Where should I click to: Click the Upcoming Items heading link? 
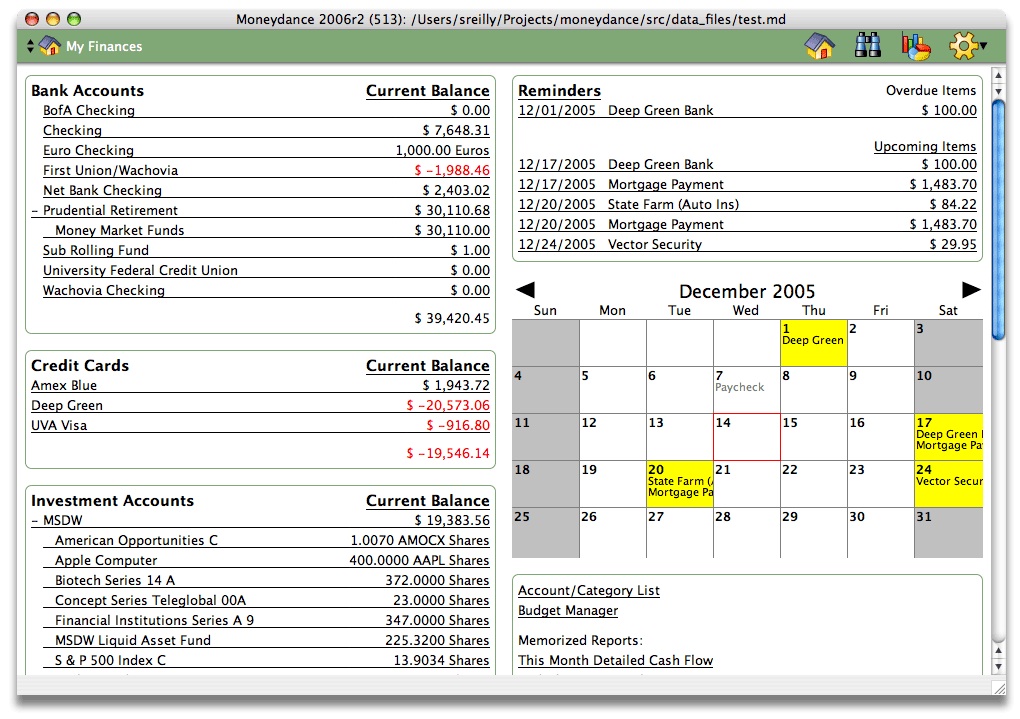pos(925,146)
